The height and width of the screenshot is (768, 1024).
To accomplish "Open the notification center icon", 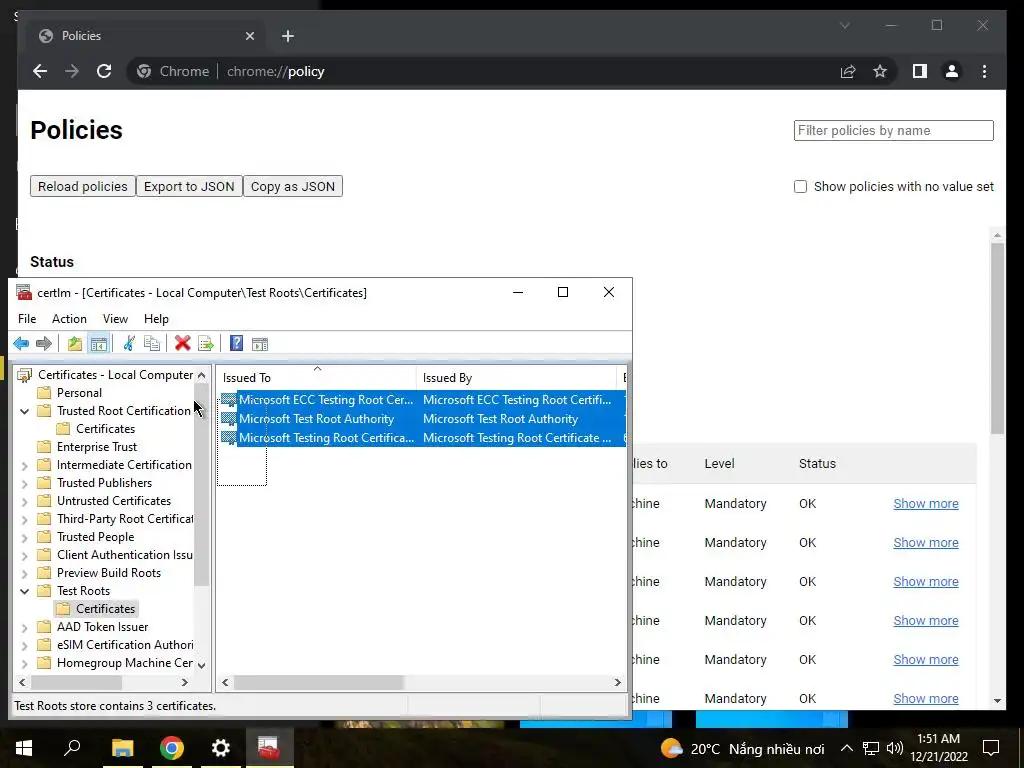I will (991, 748).
